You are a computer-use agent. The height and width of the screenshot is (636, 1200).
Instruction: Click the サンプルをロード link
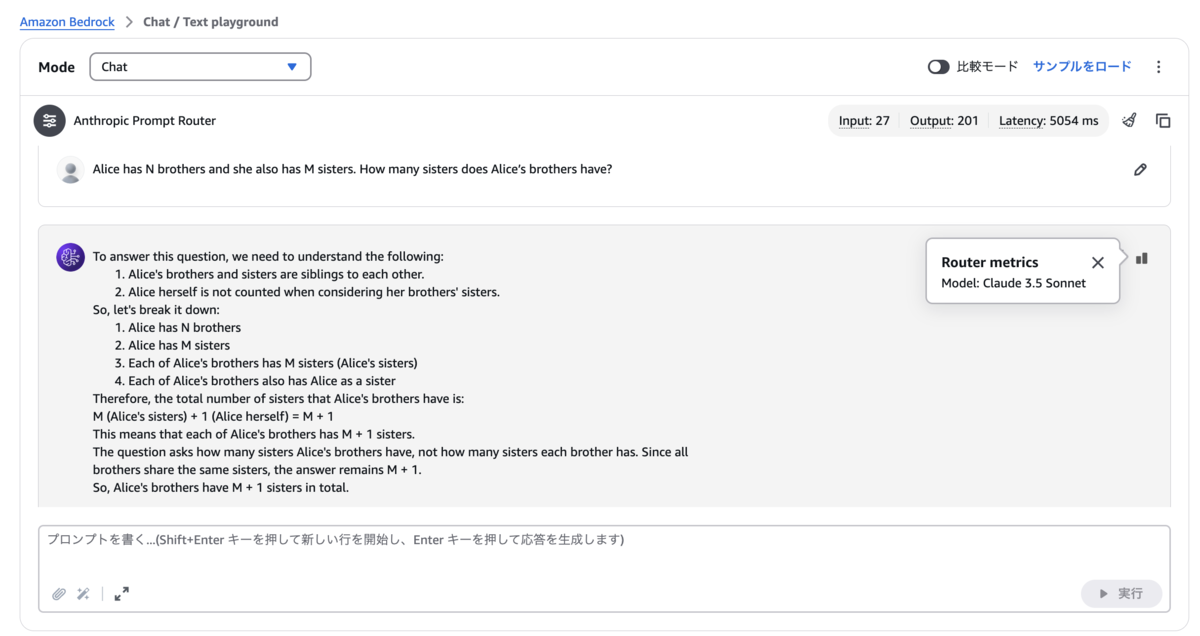(1082, 67)
